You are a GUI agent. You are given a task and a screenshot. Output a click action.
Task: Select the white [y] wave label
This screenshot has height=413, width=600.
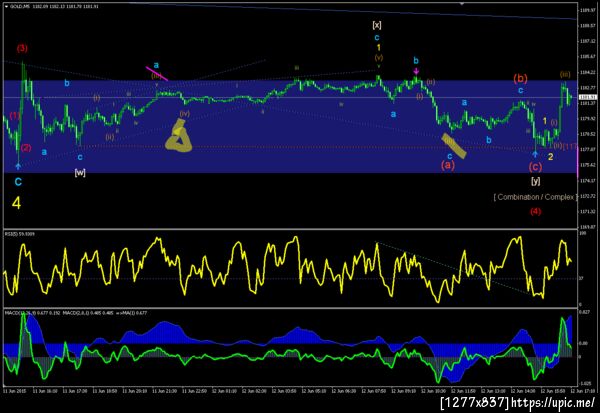[x=536, y=181]
